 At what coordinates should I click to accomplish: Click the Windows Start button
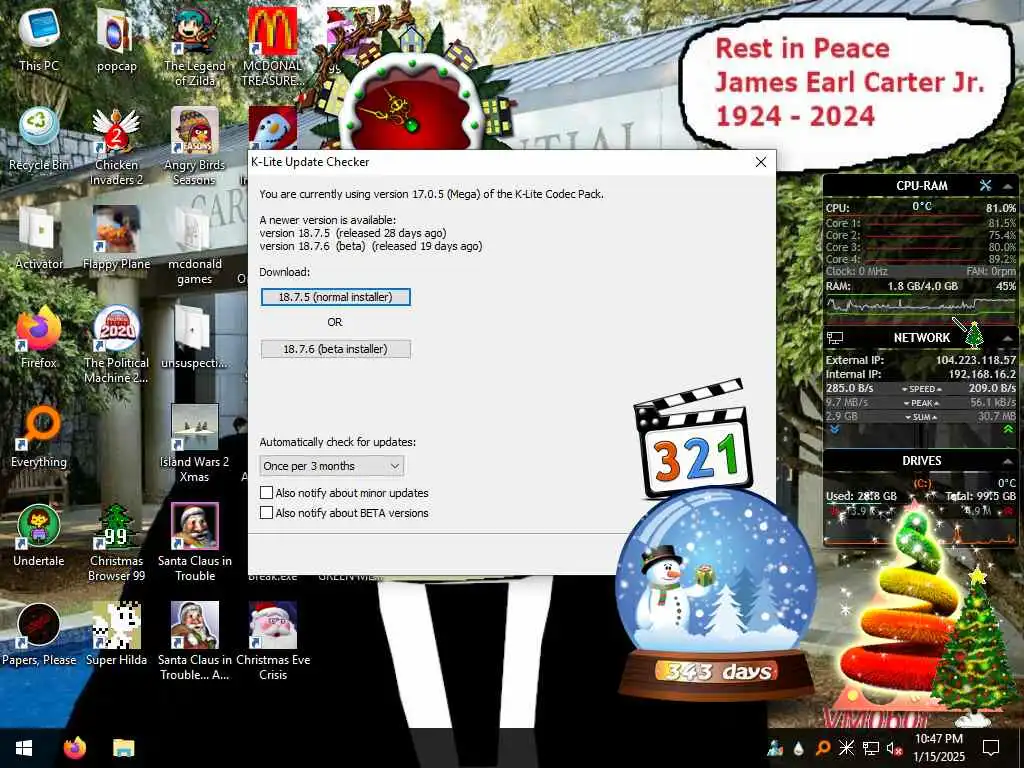point(24,748)
